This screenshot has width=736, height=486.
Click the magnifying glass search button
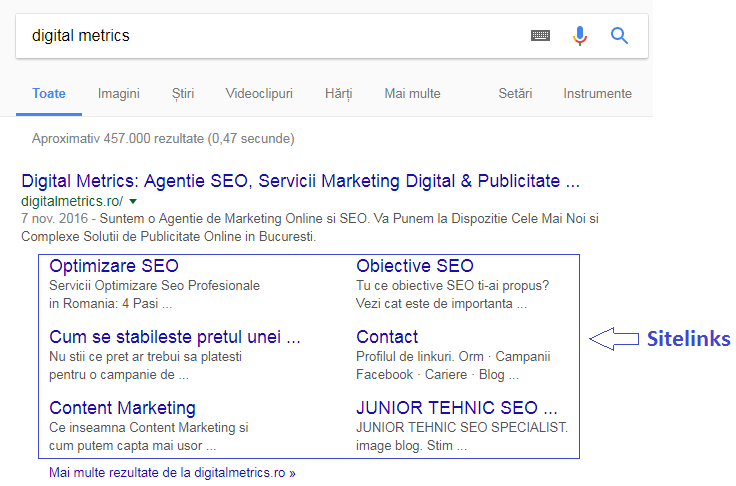[619, 36]
